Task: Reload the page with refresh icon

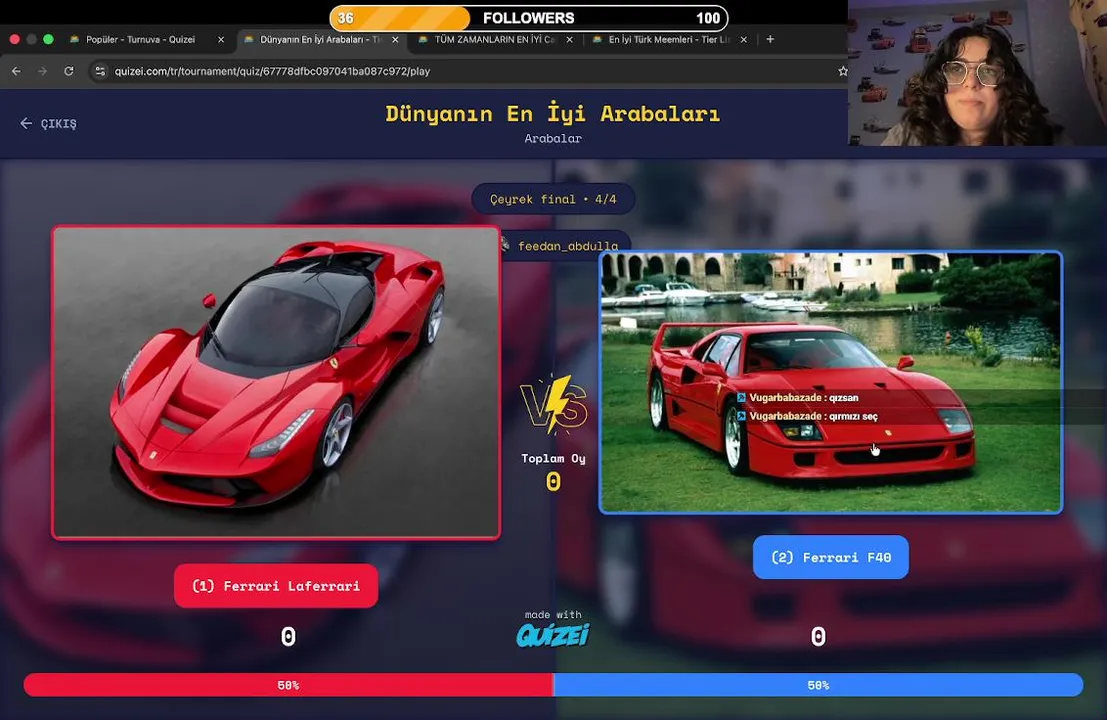Action: [68, 71]
